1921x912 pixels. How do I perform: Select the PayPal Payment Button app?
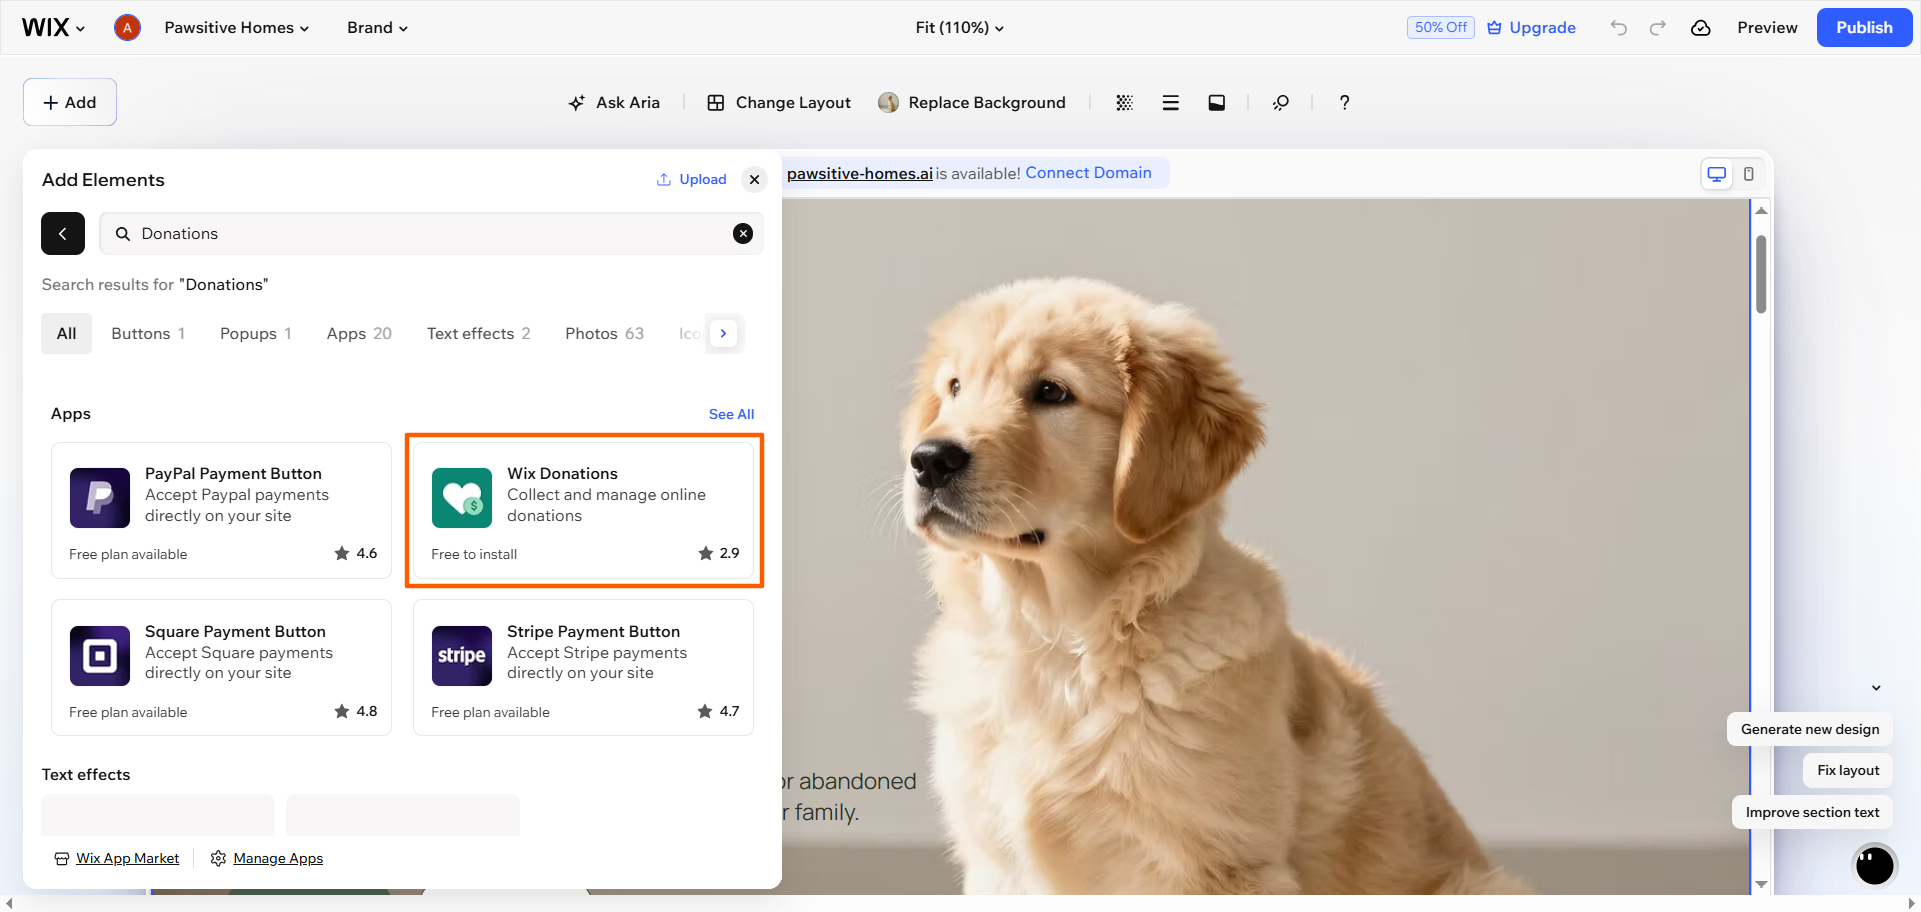coord(221,510)
